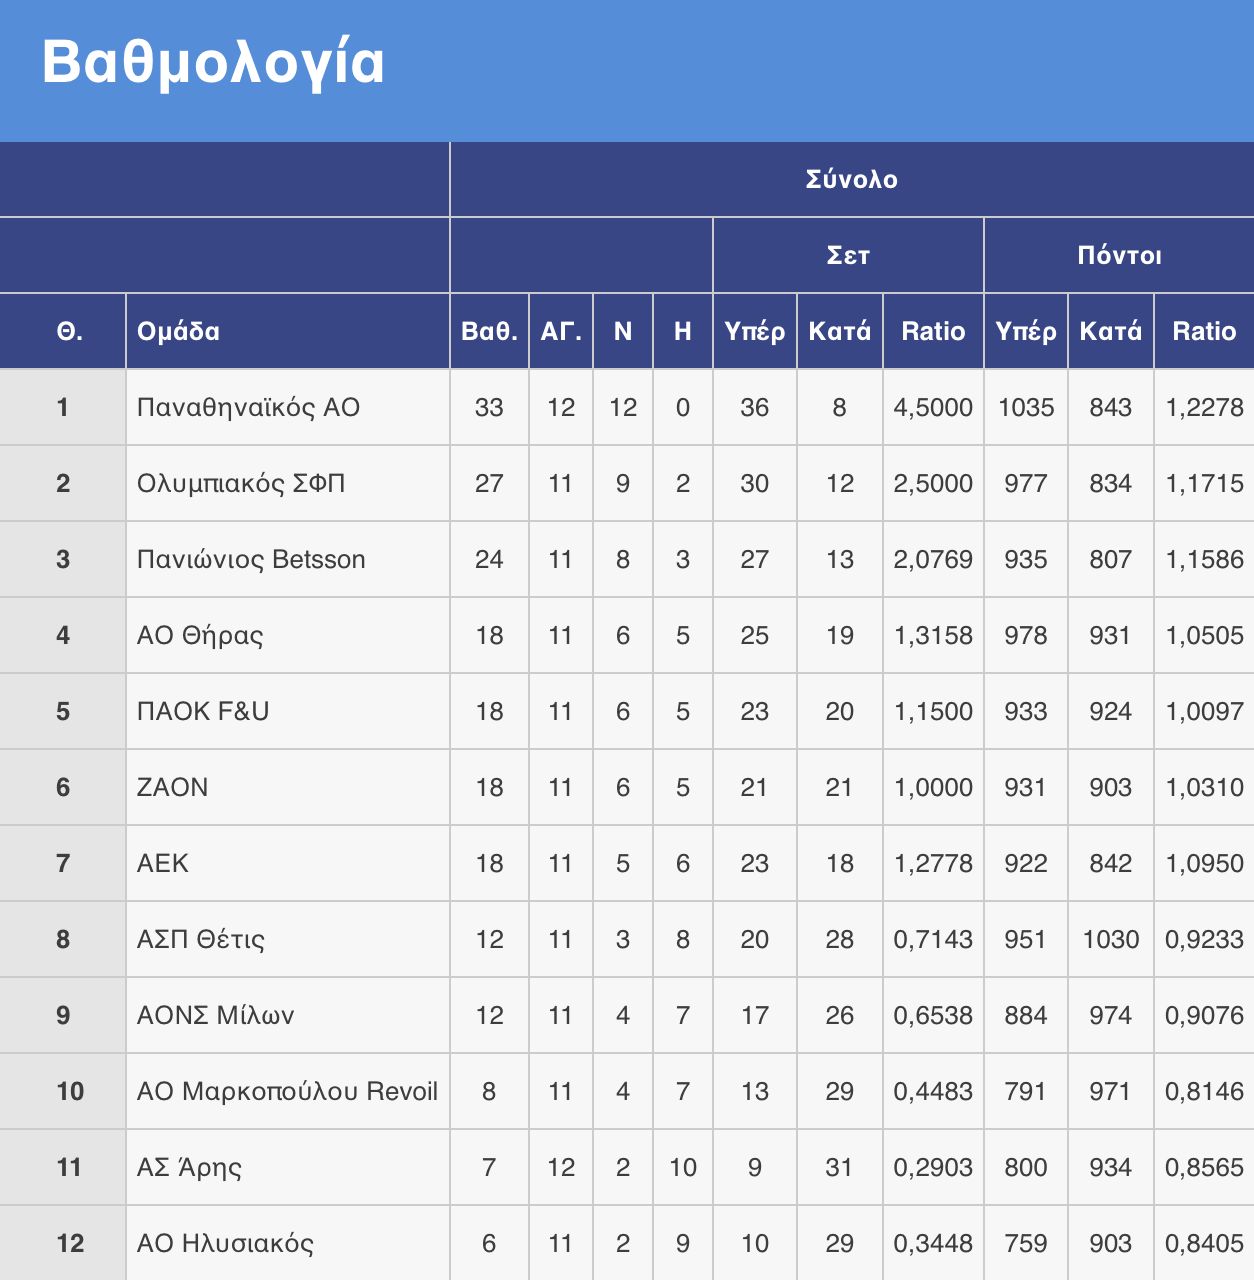Click the ΑΓ. matches column header

(561, 332)
